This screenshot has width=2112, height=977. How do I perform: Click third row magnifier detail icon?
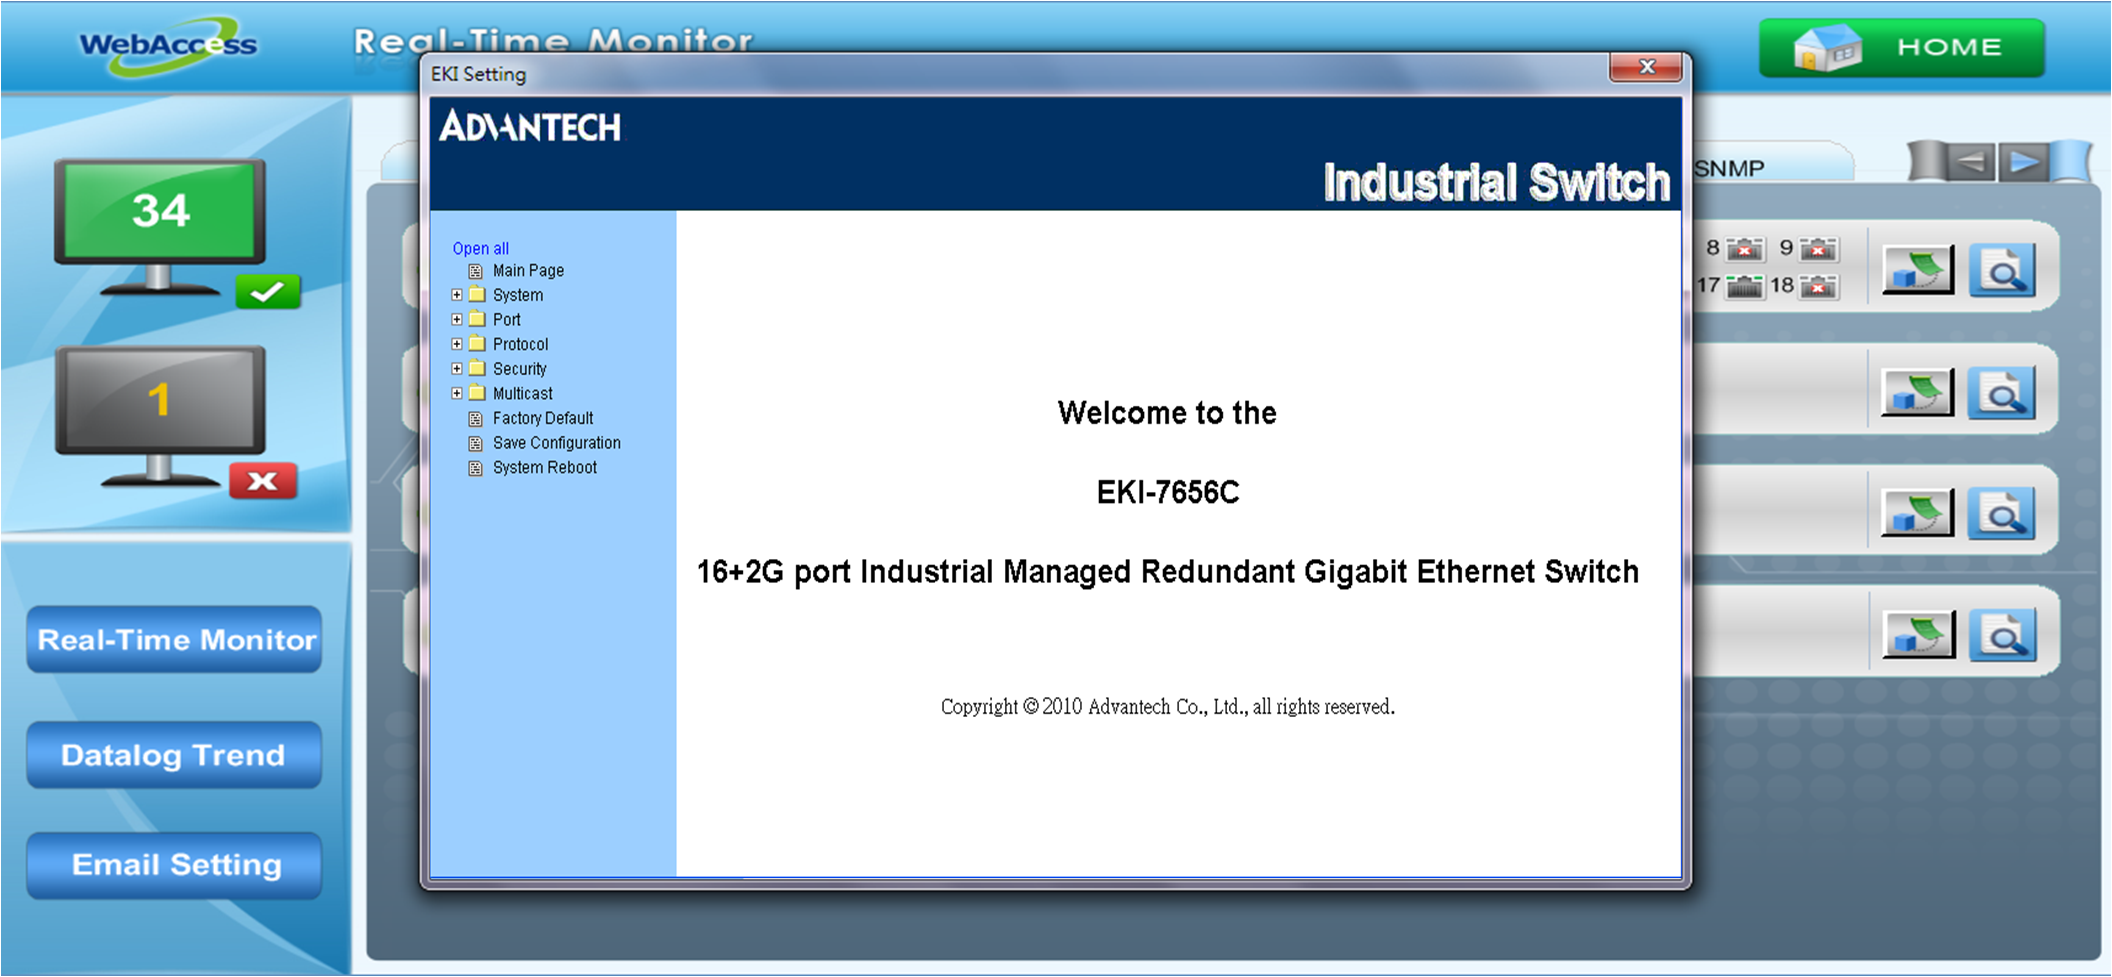click(x=2003, y=514)
